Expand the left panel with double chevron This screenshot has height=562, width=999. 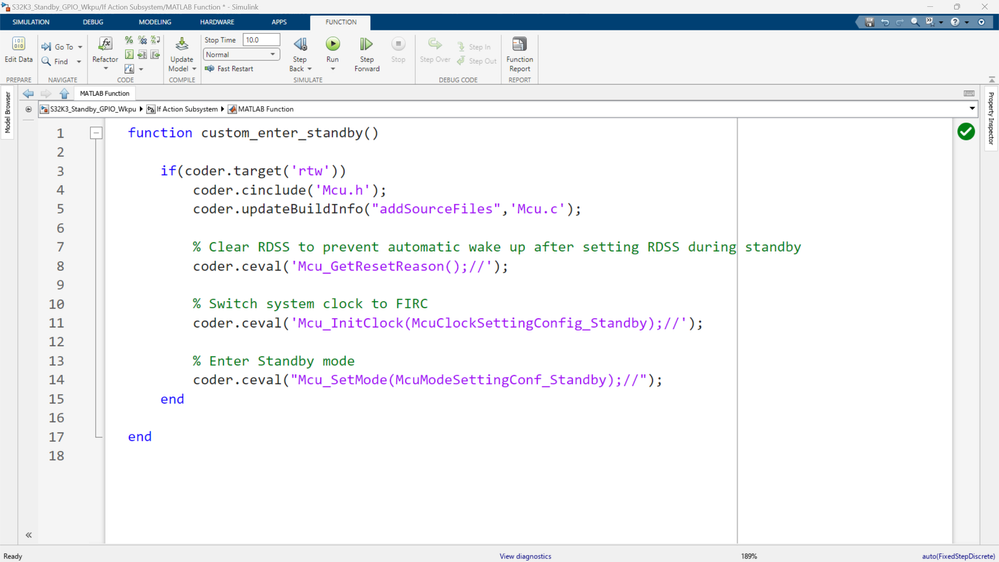(28, 535)
